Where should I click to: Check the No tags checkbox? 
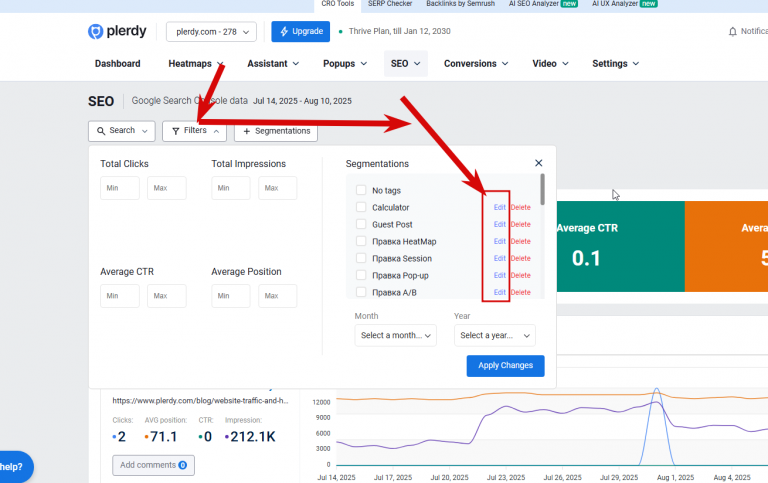pos(361,190)
